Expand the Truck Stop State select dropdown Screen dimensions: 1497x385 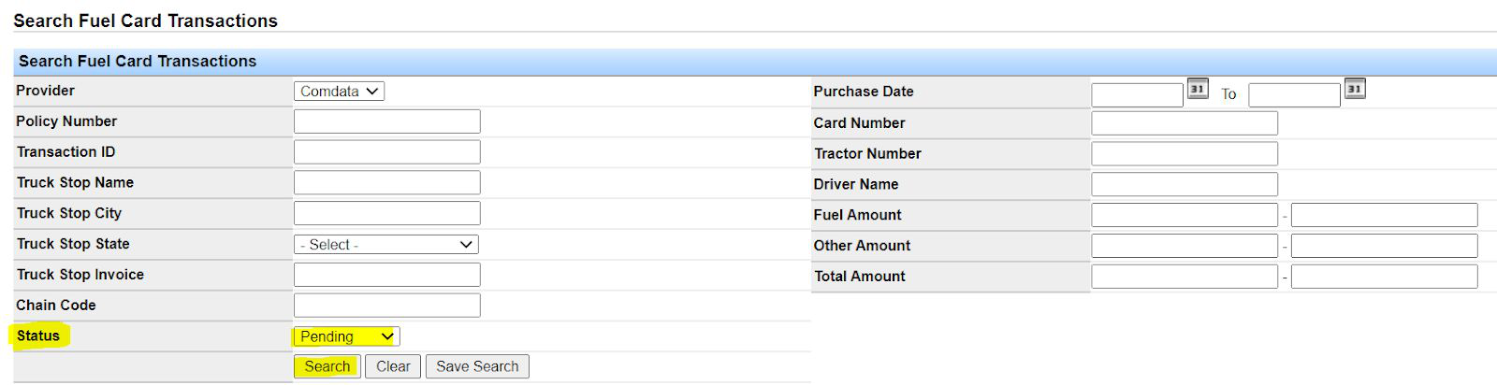click(386, 244)
